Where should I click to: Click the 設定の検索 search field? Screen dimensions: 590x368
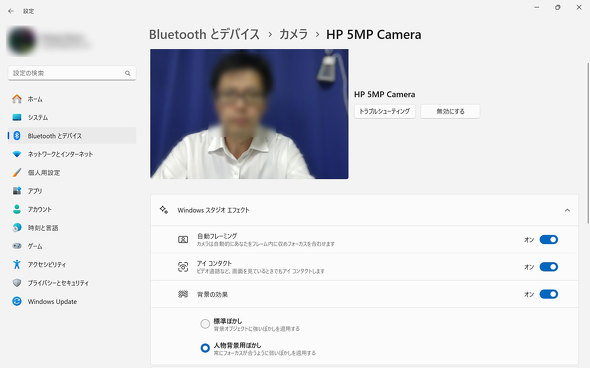(72, 73)
